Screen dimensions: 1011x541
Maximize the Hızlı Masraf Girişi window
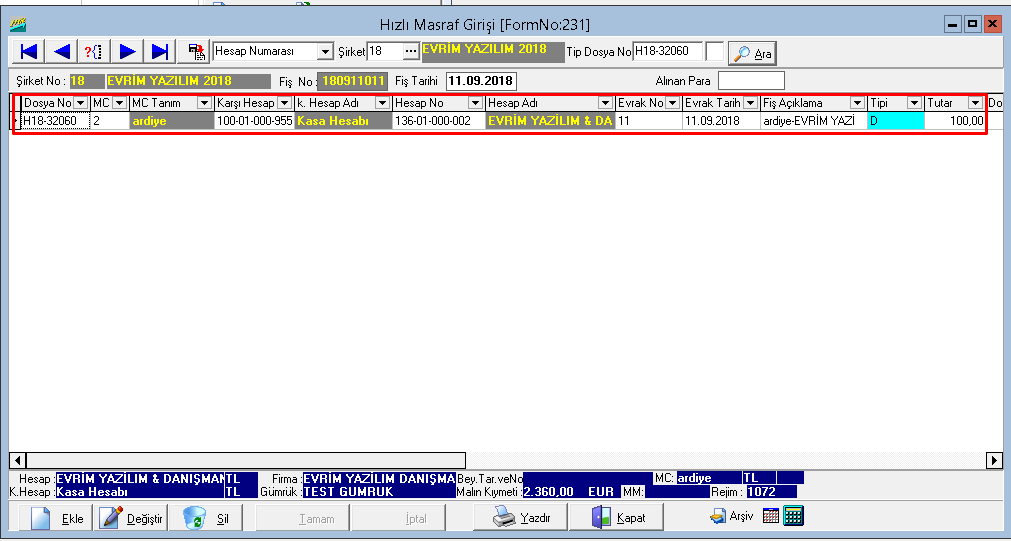pyautogui.click(x=973, y=25)
